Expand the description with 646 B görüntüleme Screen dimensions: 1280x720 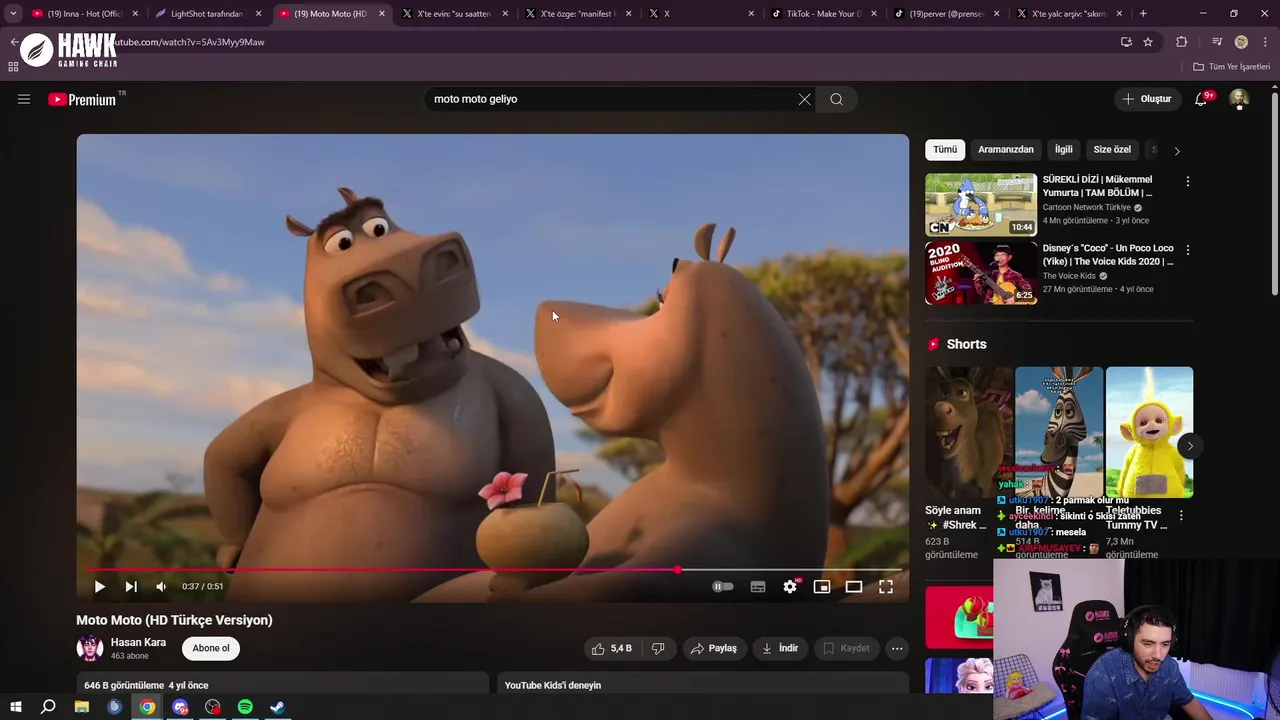click(282, 685)
